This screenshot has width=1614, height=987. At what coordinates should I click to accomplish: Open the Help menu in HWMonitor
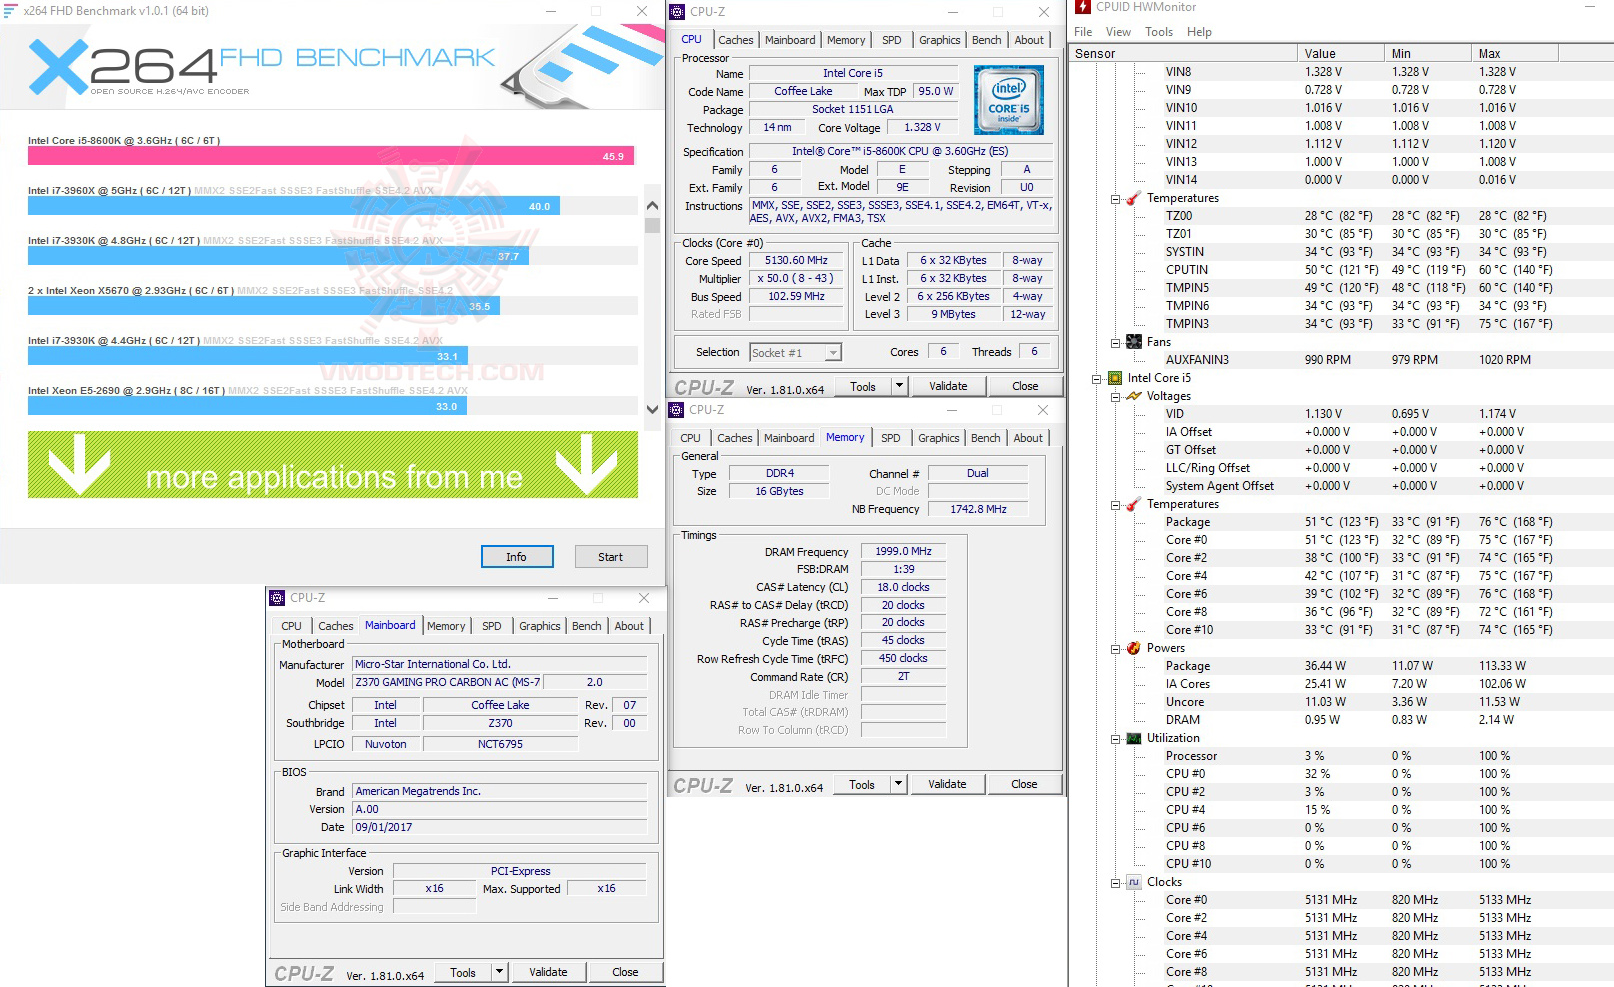pos(1199,32)
